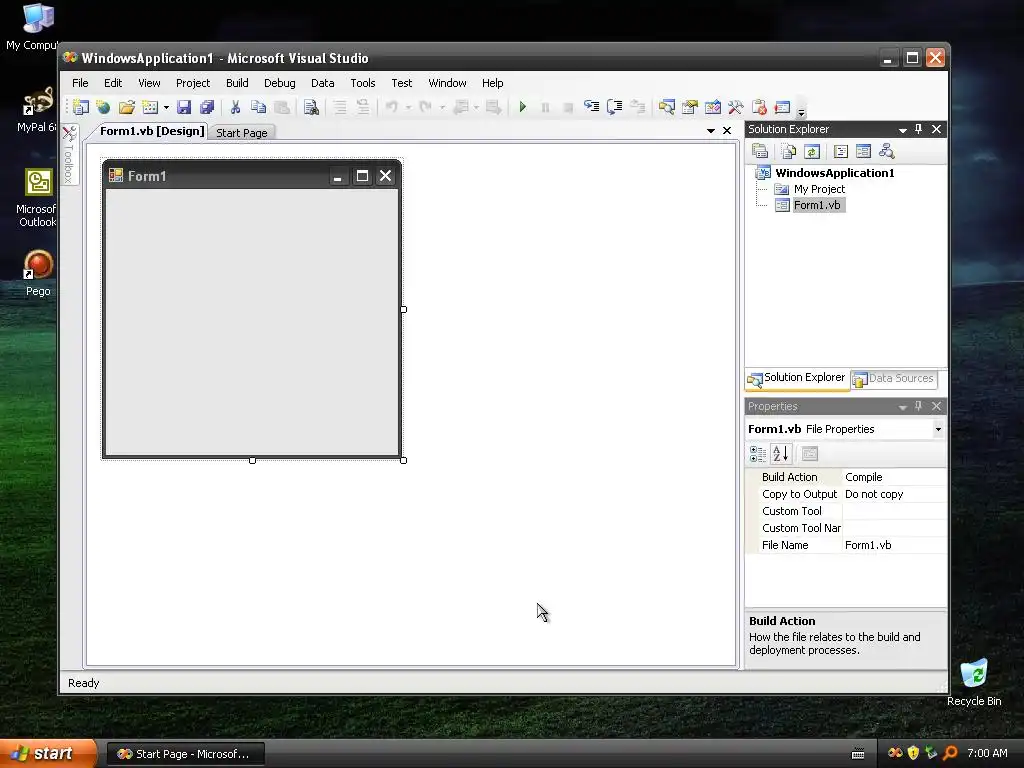Viewport: 1024px width, 768px height.
Task: Open the Project menu
Action: tap(193, 83)
